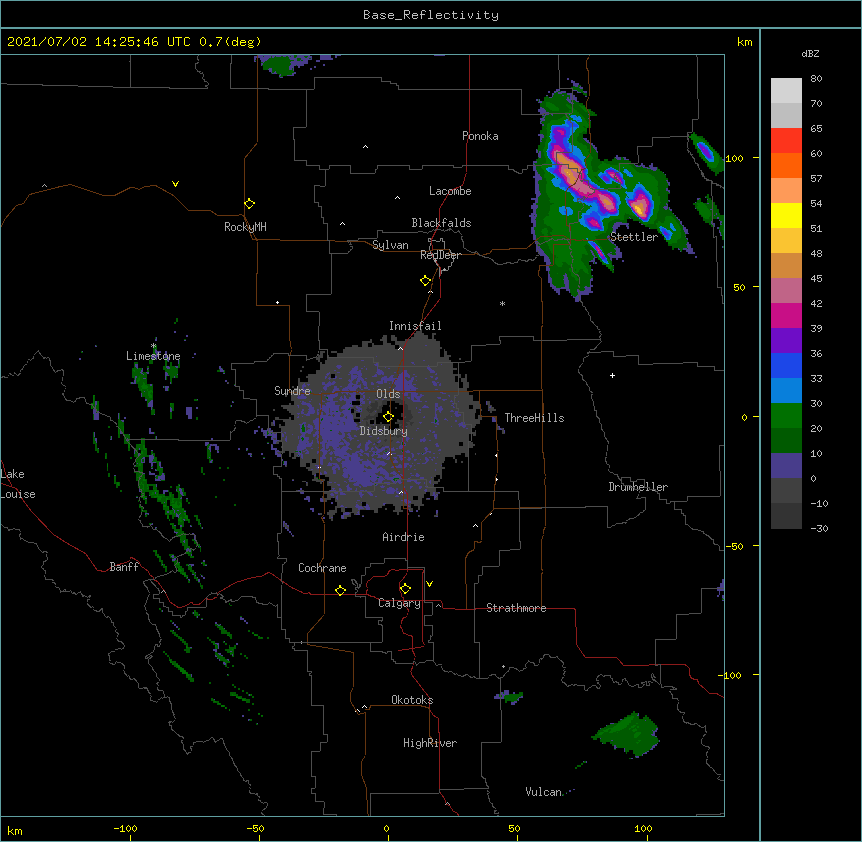Click the Ponoka city label
862x842 pixels.
coord(480,136)
